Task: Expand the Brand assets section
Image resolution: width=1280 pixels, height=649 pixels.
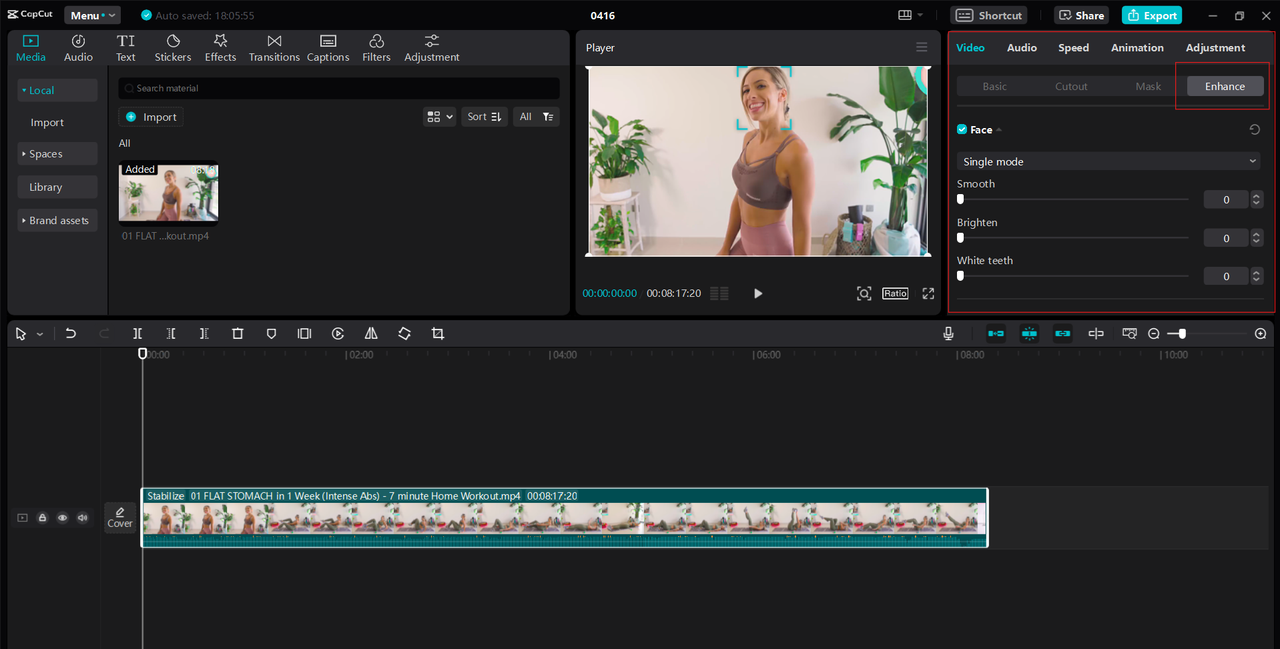Action: click(x=57, y=220)
